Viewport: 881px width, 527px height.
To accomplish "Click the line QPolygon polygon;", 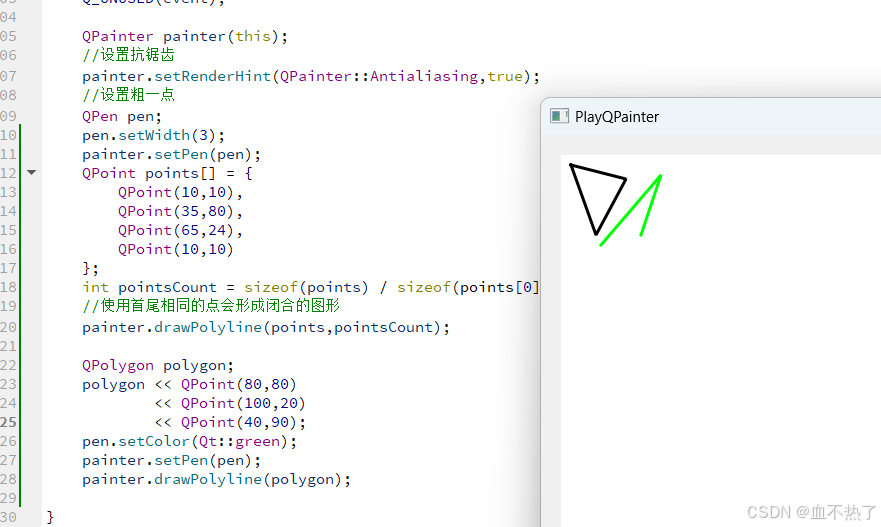I will [x=158, y=365].
